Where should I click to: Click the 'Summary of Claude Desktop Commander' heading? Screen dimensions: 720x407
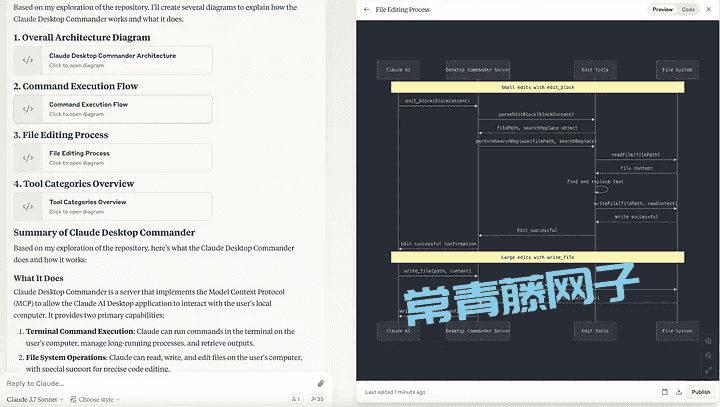[104, 232]
